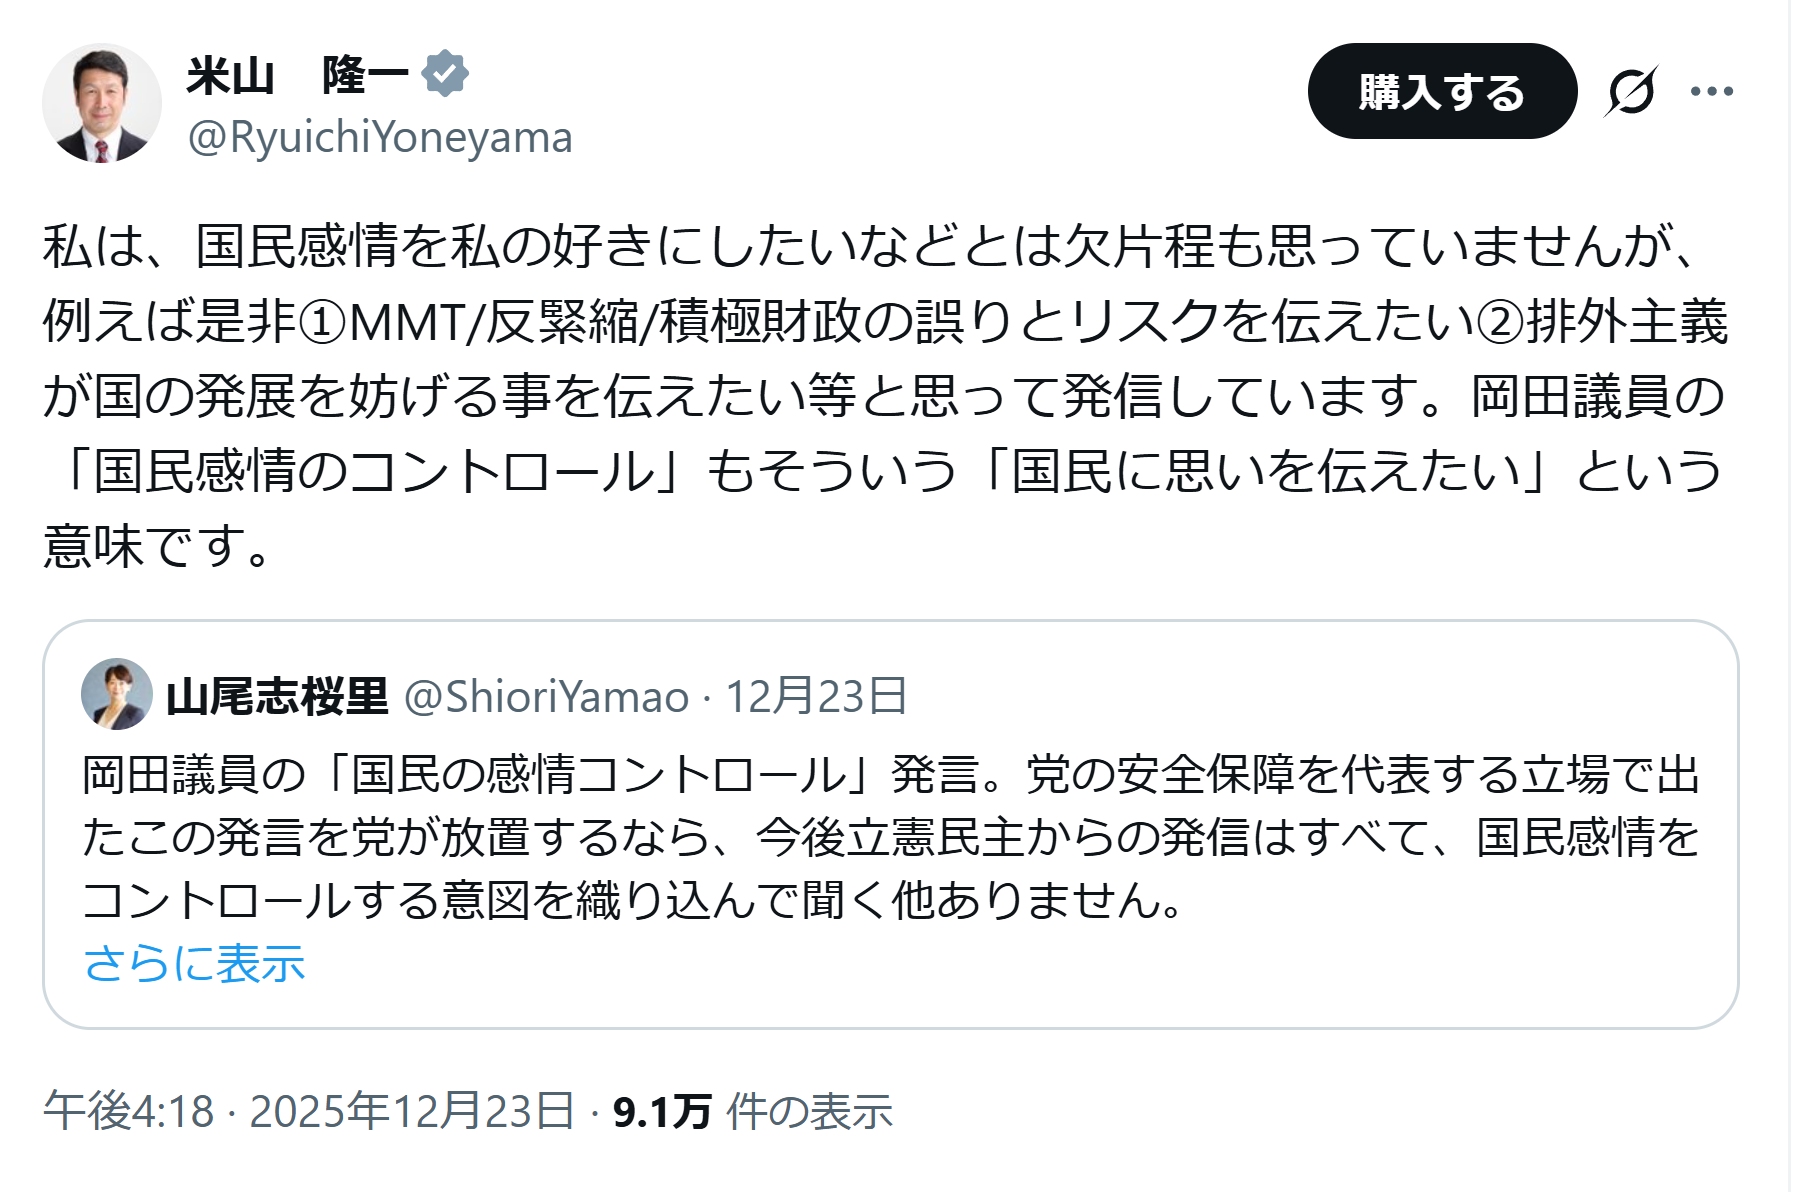Image resolution: width=1795 pixels, height=1192 pixels.
Task: Click the final line 意味です。of main post
Action: pyautogui.click(x=156, y=546)
